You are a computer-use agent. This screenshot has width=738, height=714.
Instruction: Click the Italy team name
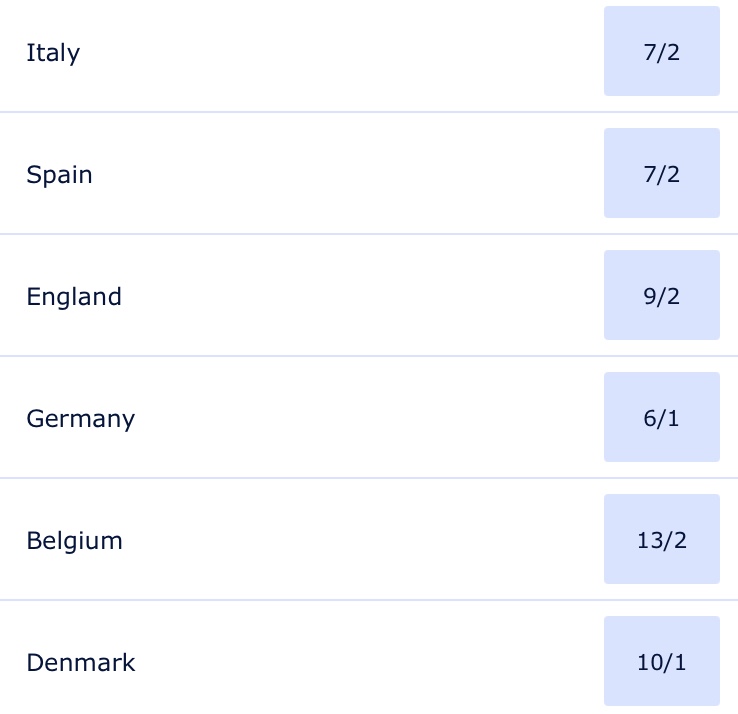[x=53, y=52]
